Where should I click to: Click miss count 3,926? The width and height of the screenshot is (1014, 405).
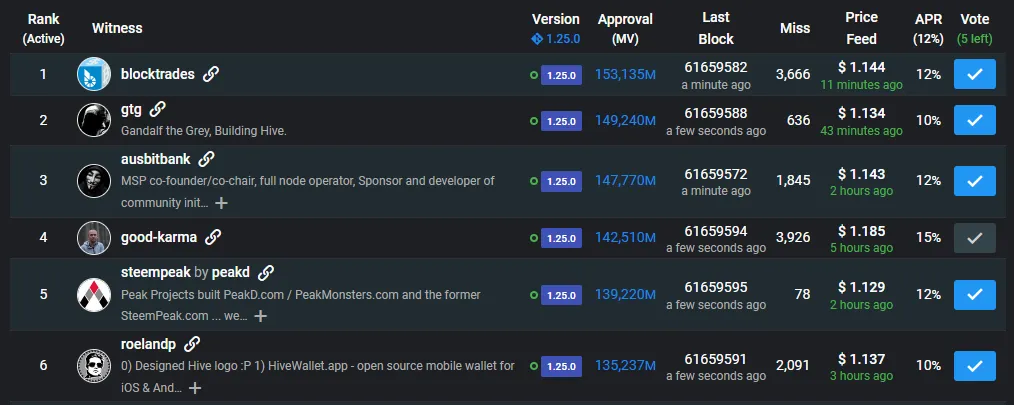pos(793,237)
